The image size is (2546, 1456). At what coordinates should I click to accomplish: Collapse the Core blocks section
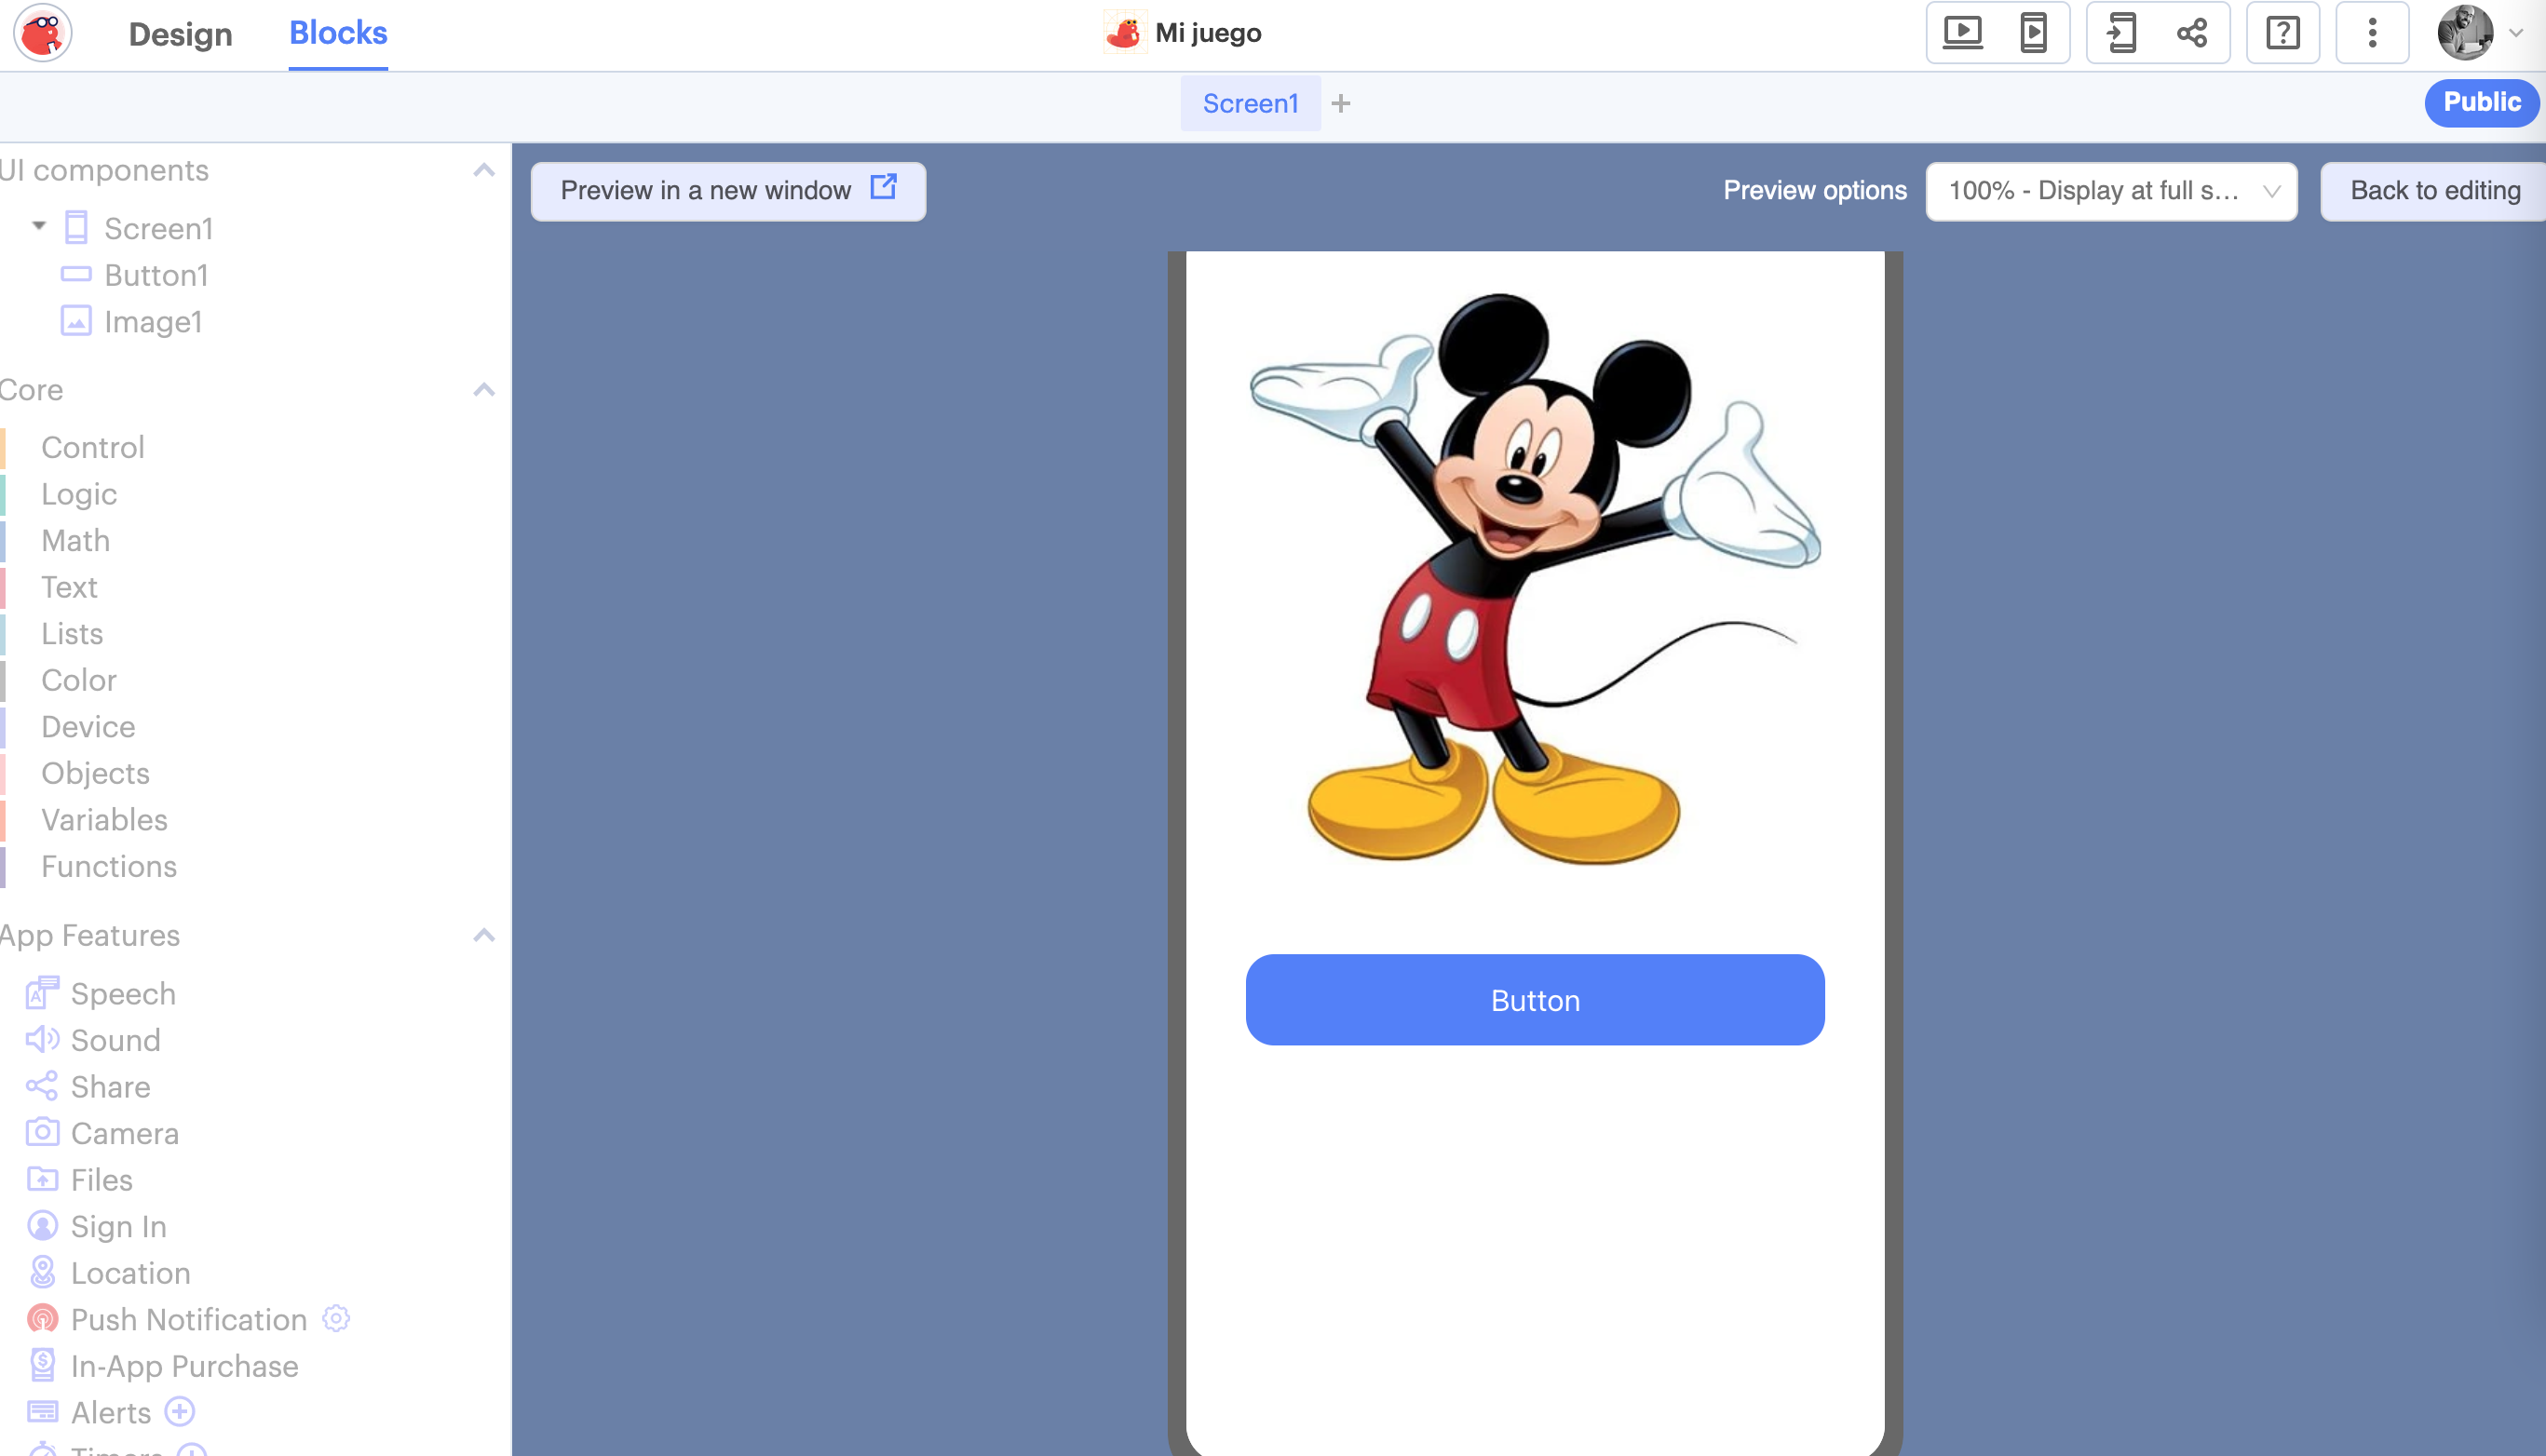click(x=484, y=389)
